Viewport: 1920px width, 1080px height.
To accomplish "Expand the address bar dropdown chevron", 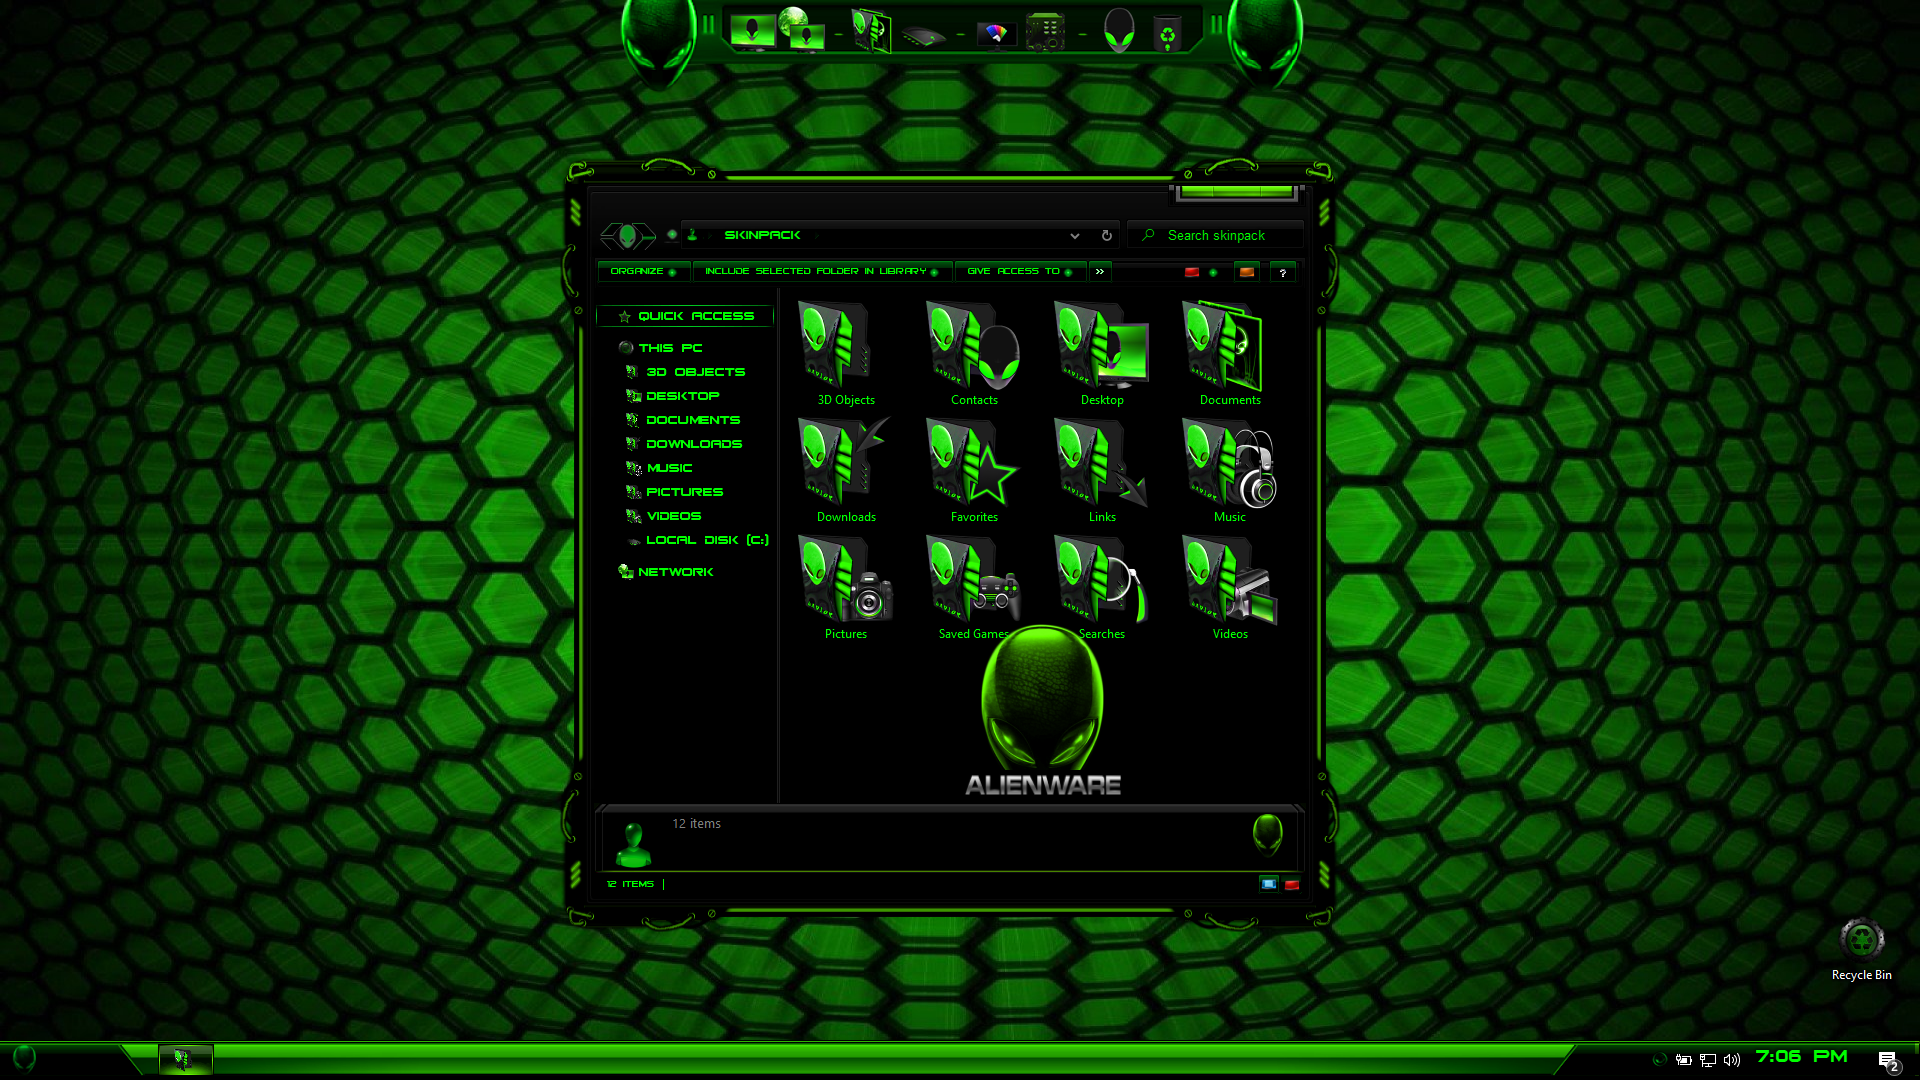I will click(x=1075, y=236).
